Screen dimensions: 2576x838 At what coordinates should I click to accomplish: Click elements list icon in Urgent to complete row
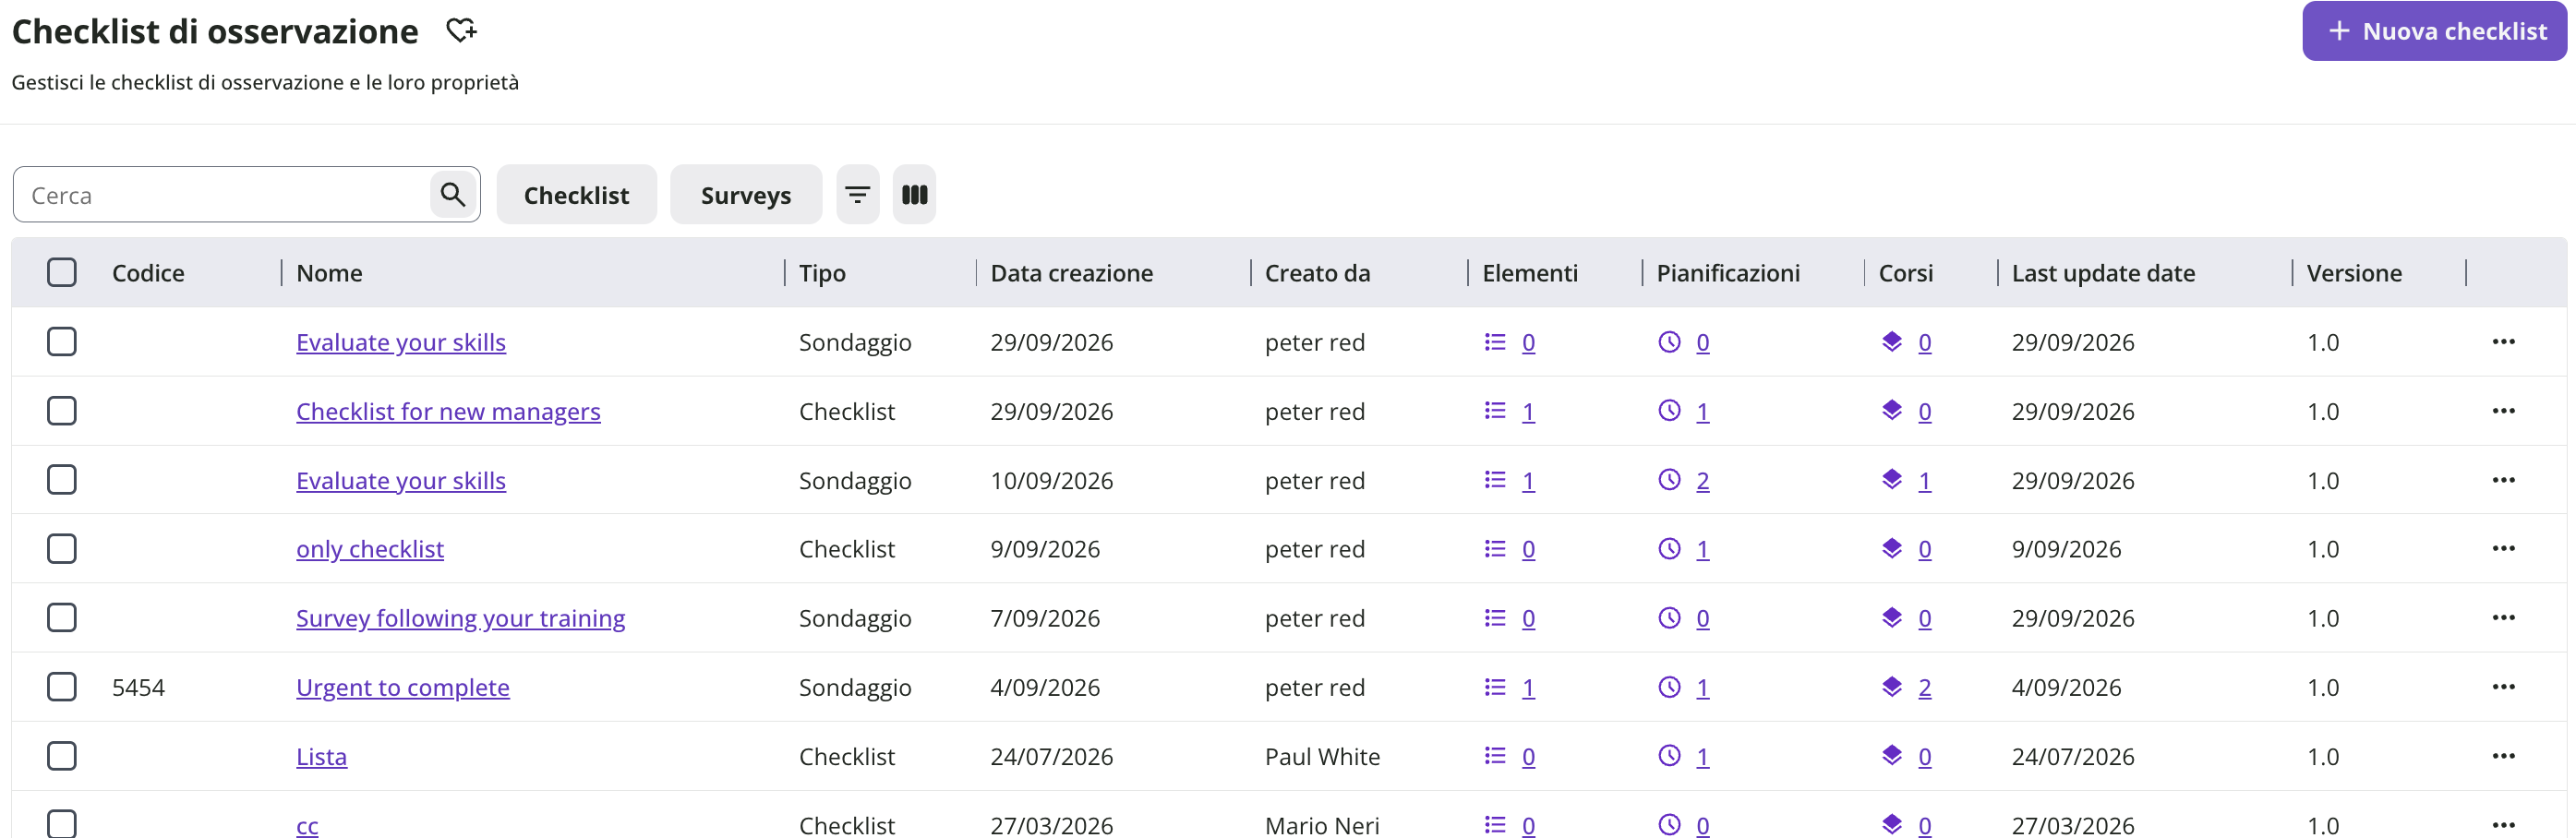pyautogui.click(x=1495, y=687)
